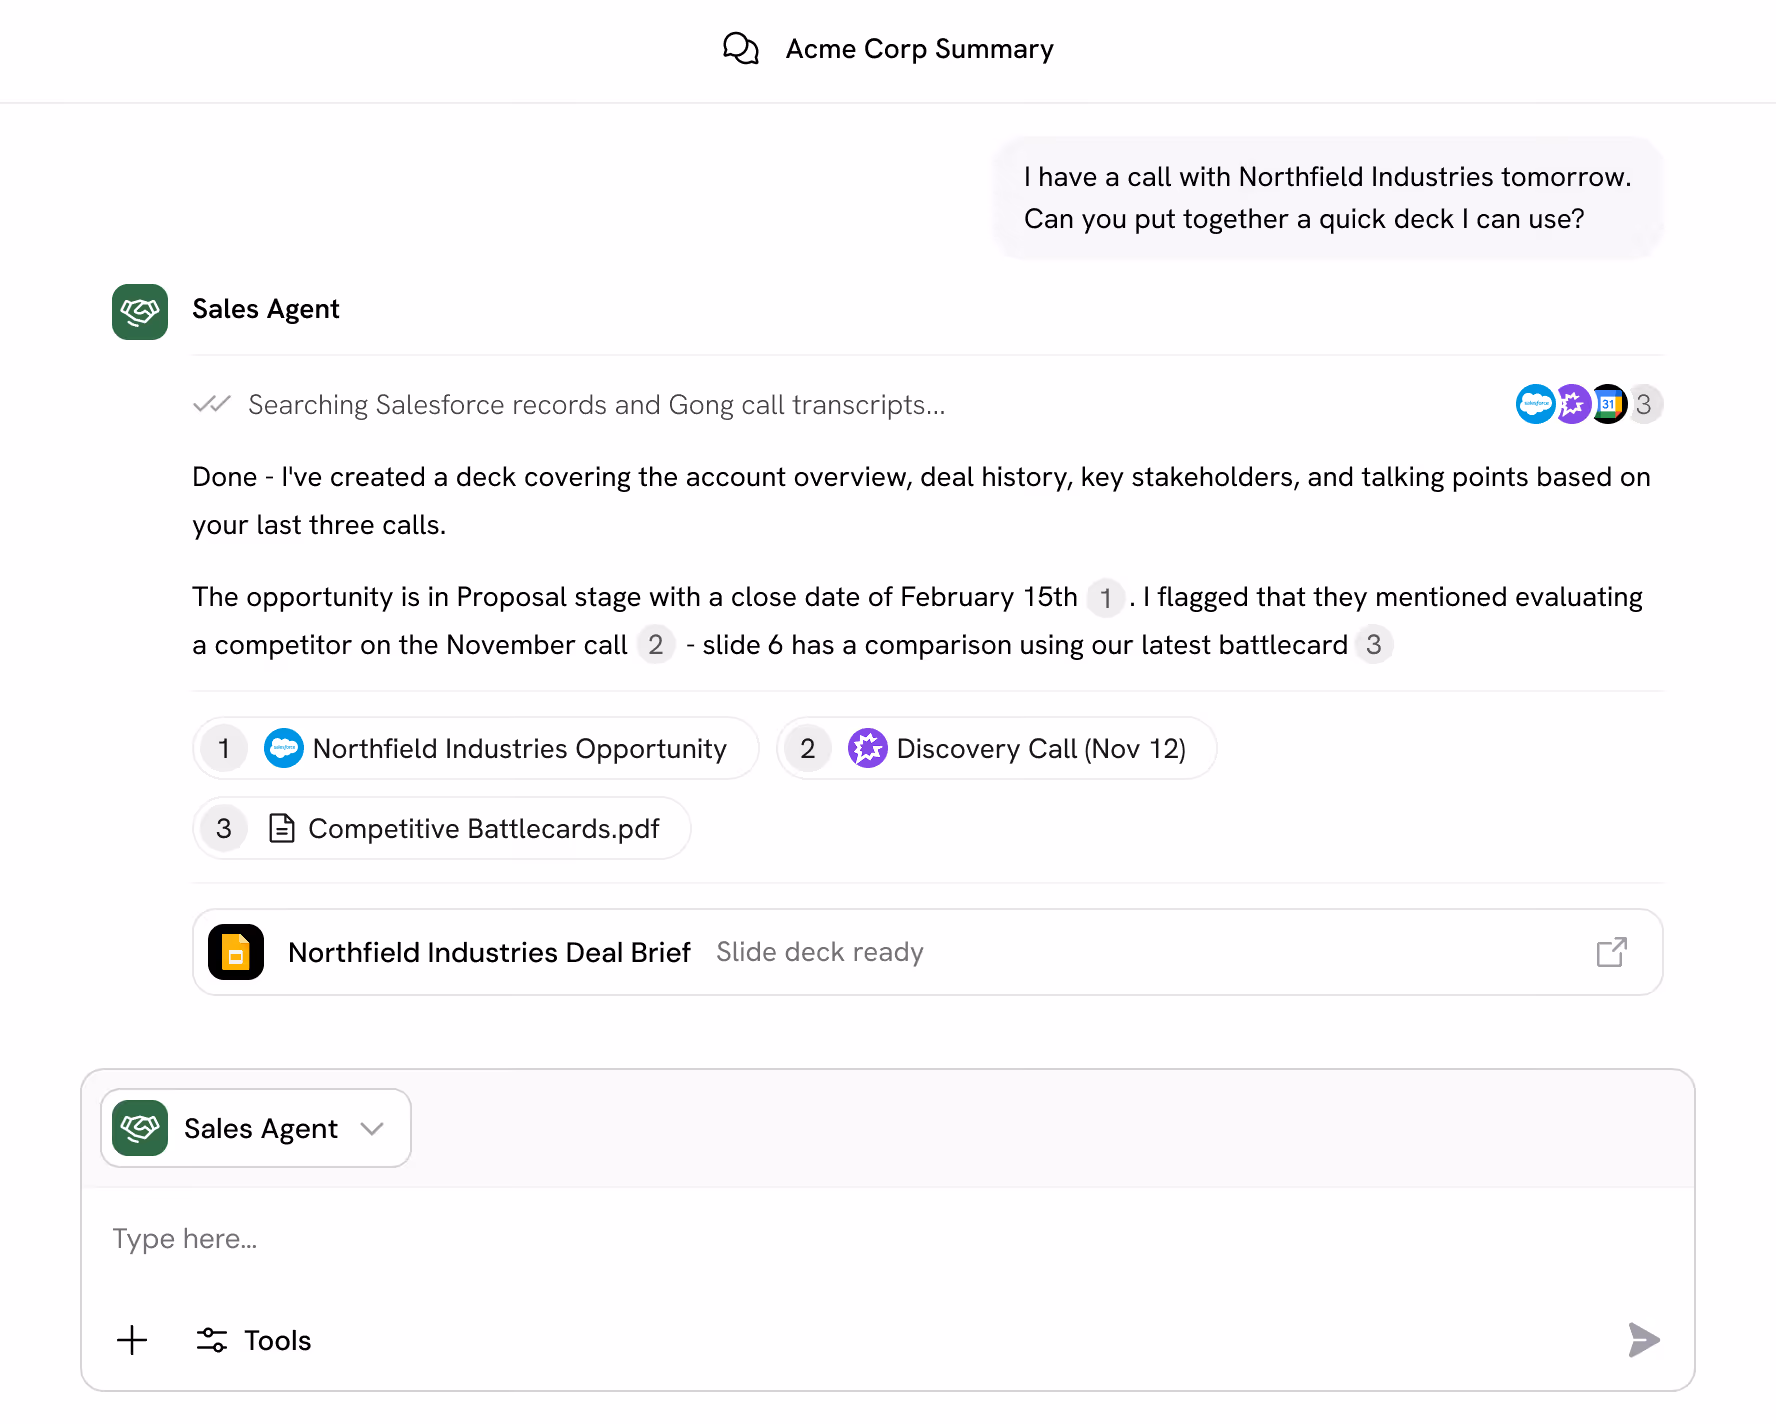Click the double checkmark status indicator
Viewport: 1776px width, 1424px height.
pos(210,404)
